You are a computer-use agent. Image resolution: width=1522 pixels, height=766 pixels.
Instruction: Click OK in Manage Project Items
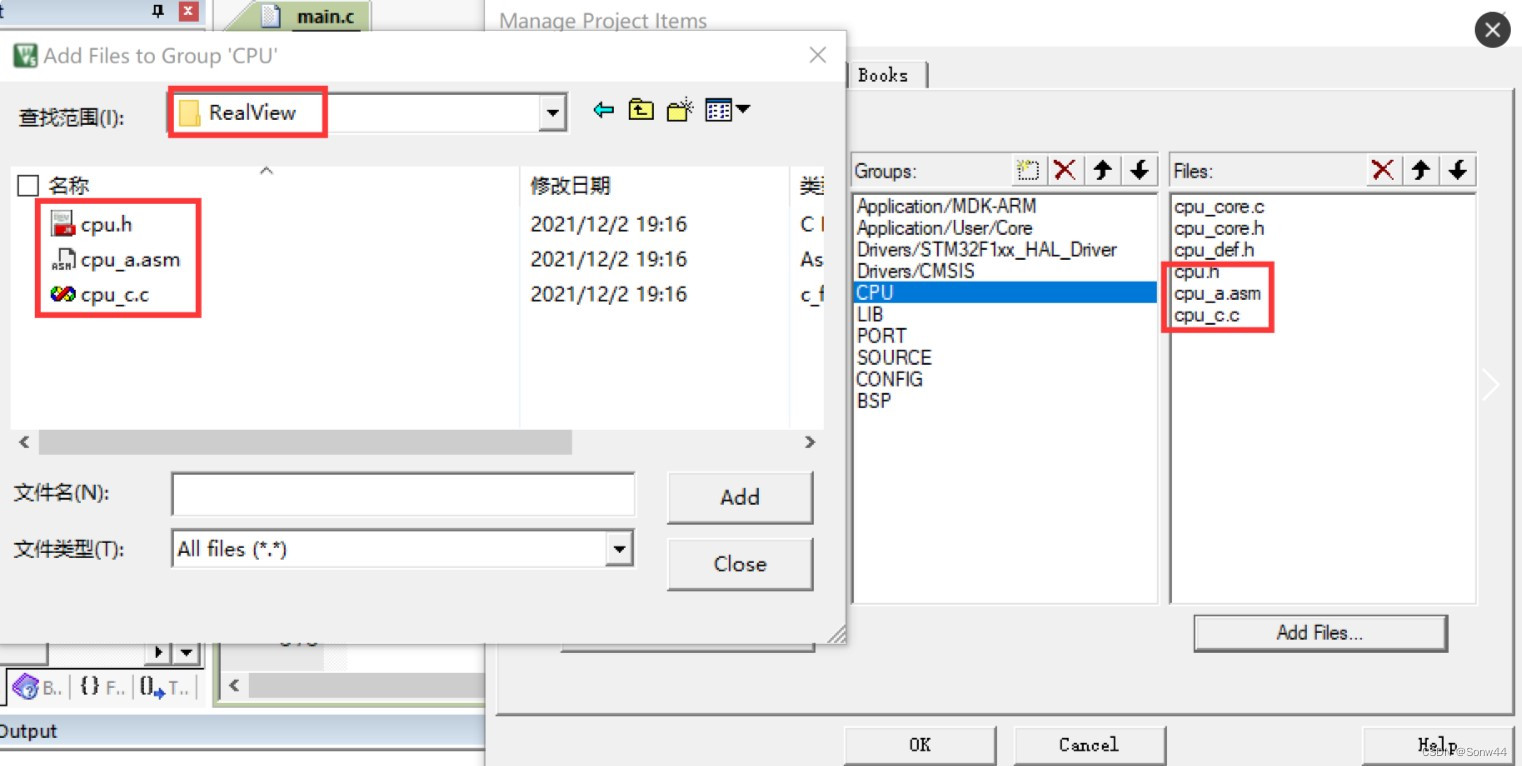(x=920, y=745)
